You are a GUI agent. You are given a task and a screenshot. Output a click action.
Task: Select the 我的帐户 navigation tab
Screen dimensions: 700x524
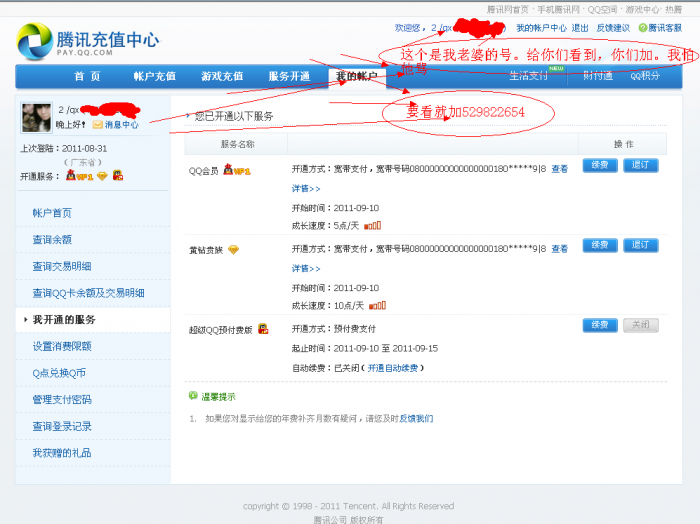tap(357, 77)
